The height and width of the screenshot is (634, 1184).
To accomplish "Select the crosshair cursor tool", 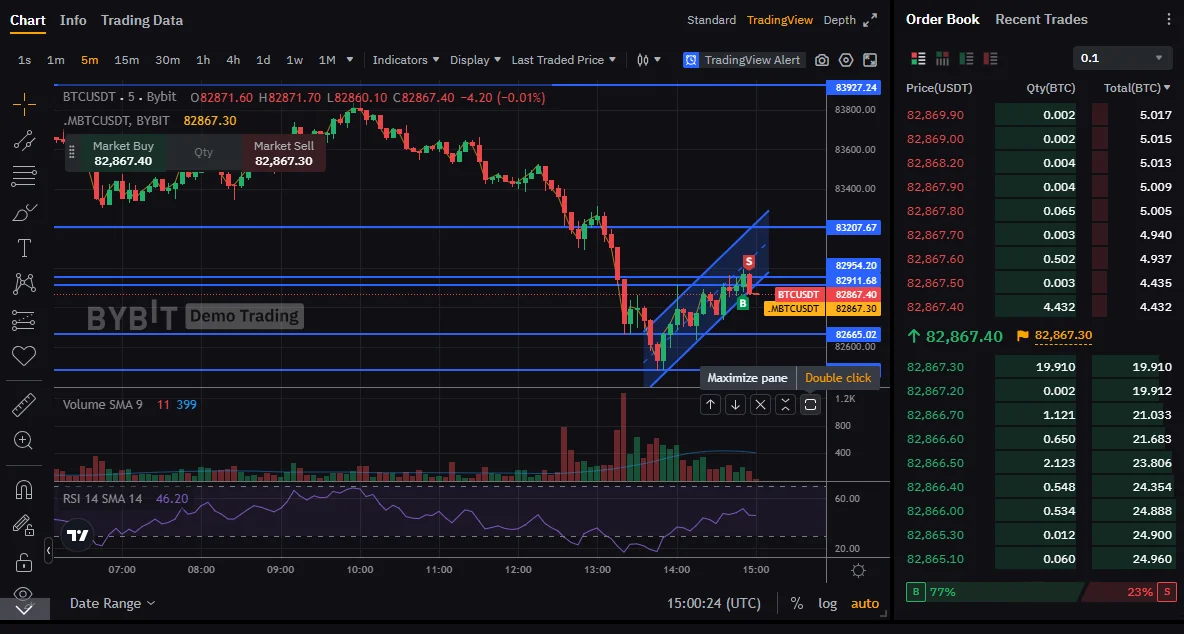I will (24, 106).
